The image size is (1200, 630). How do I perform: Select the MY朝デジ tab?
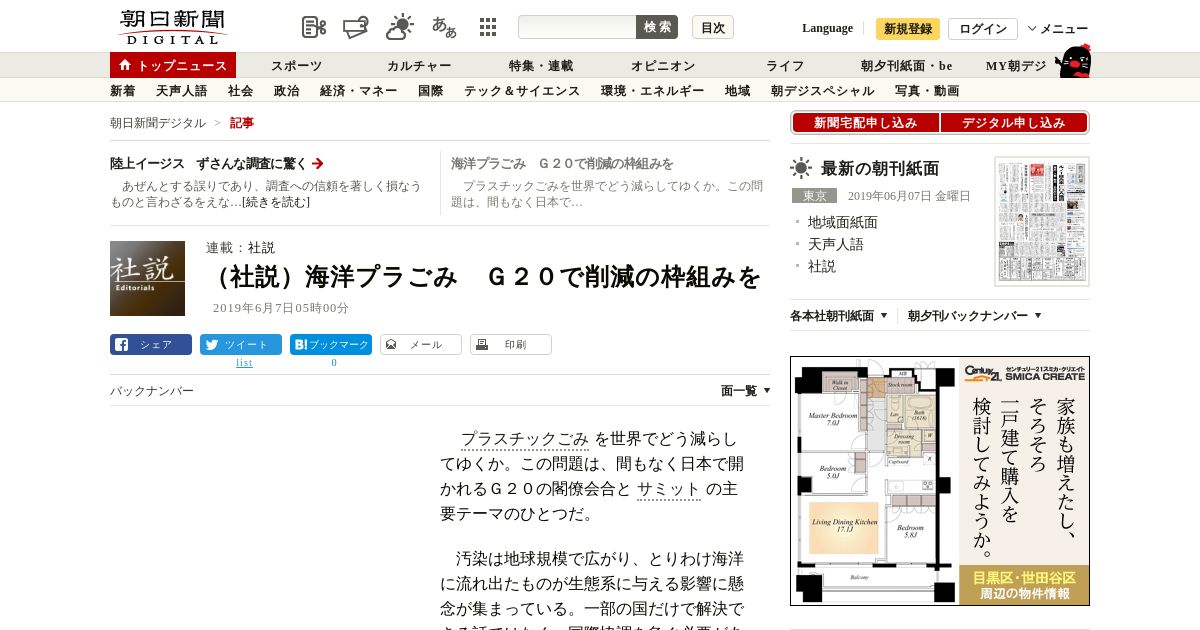(x=1016, y=66)
